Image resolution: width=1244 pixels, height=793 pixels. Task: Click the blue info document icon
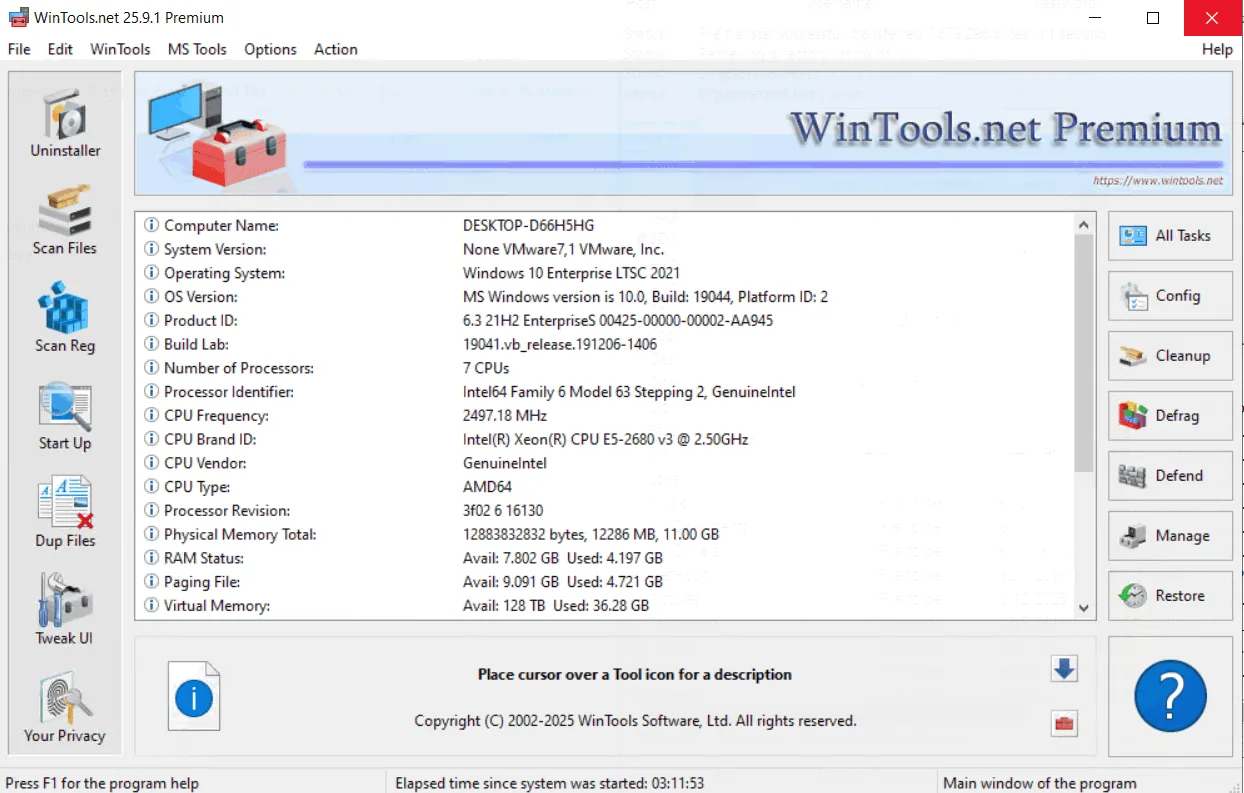pos(194,696)
